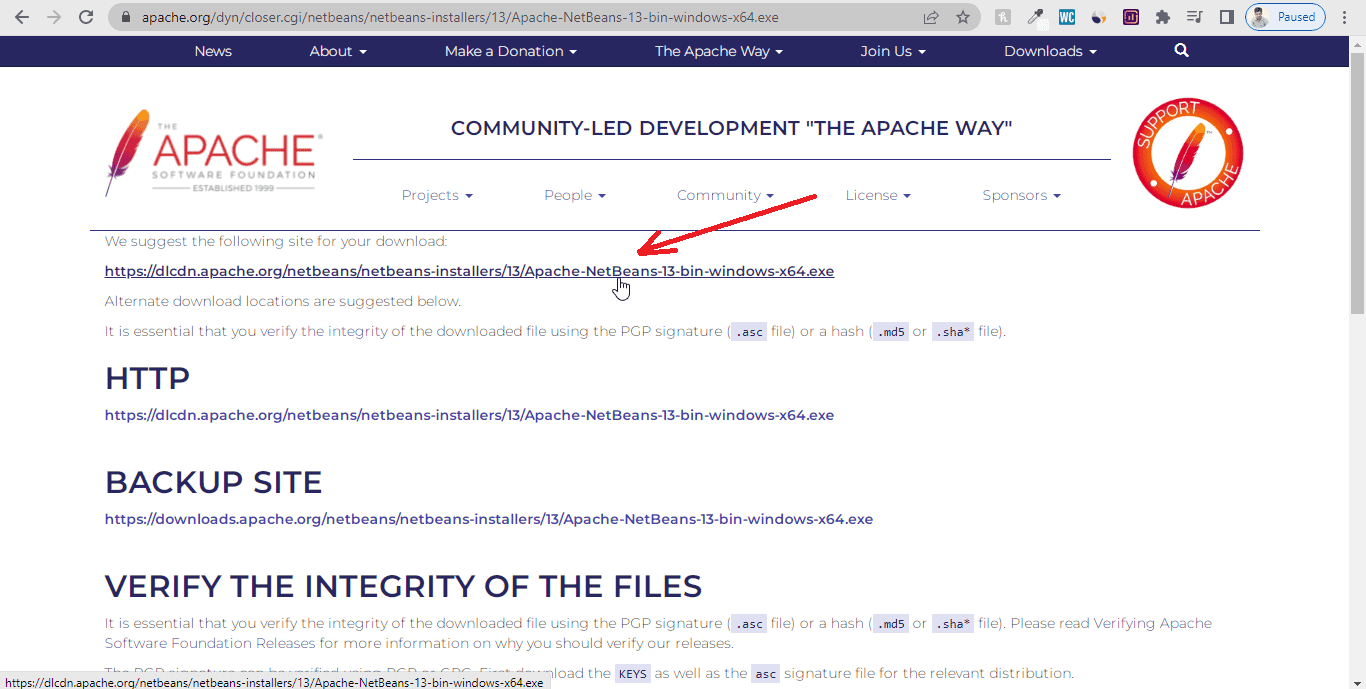The height and width of the screenshot is (689, 1366).
Task: Click 'VERIFY THE INTEGRITY OF THE FILES' heading
Action: (x=403, y=586)
